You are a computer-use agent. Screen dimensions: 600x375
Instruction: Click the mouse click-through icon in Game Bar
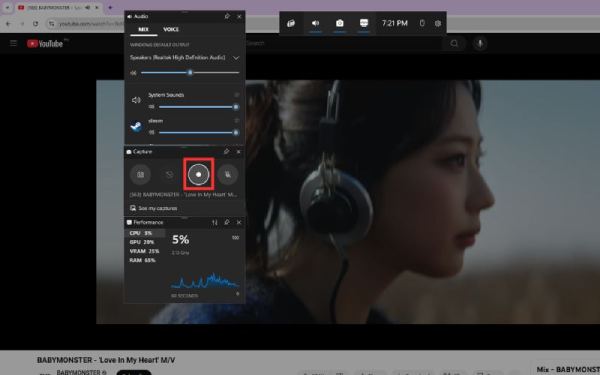point(422,23)
